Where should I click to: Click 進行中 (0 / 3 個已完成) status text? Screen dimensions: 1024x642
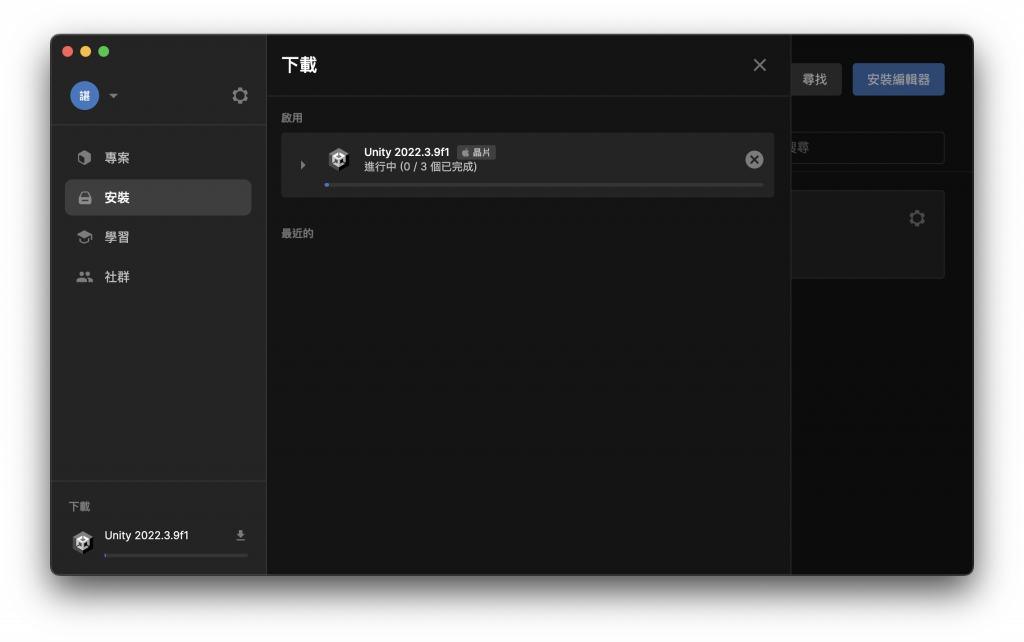(x=421, y=167)
